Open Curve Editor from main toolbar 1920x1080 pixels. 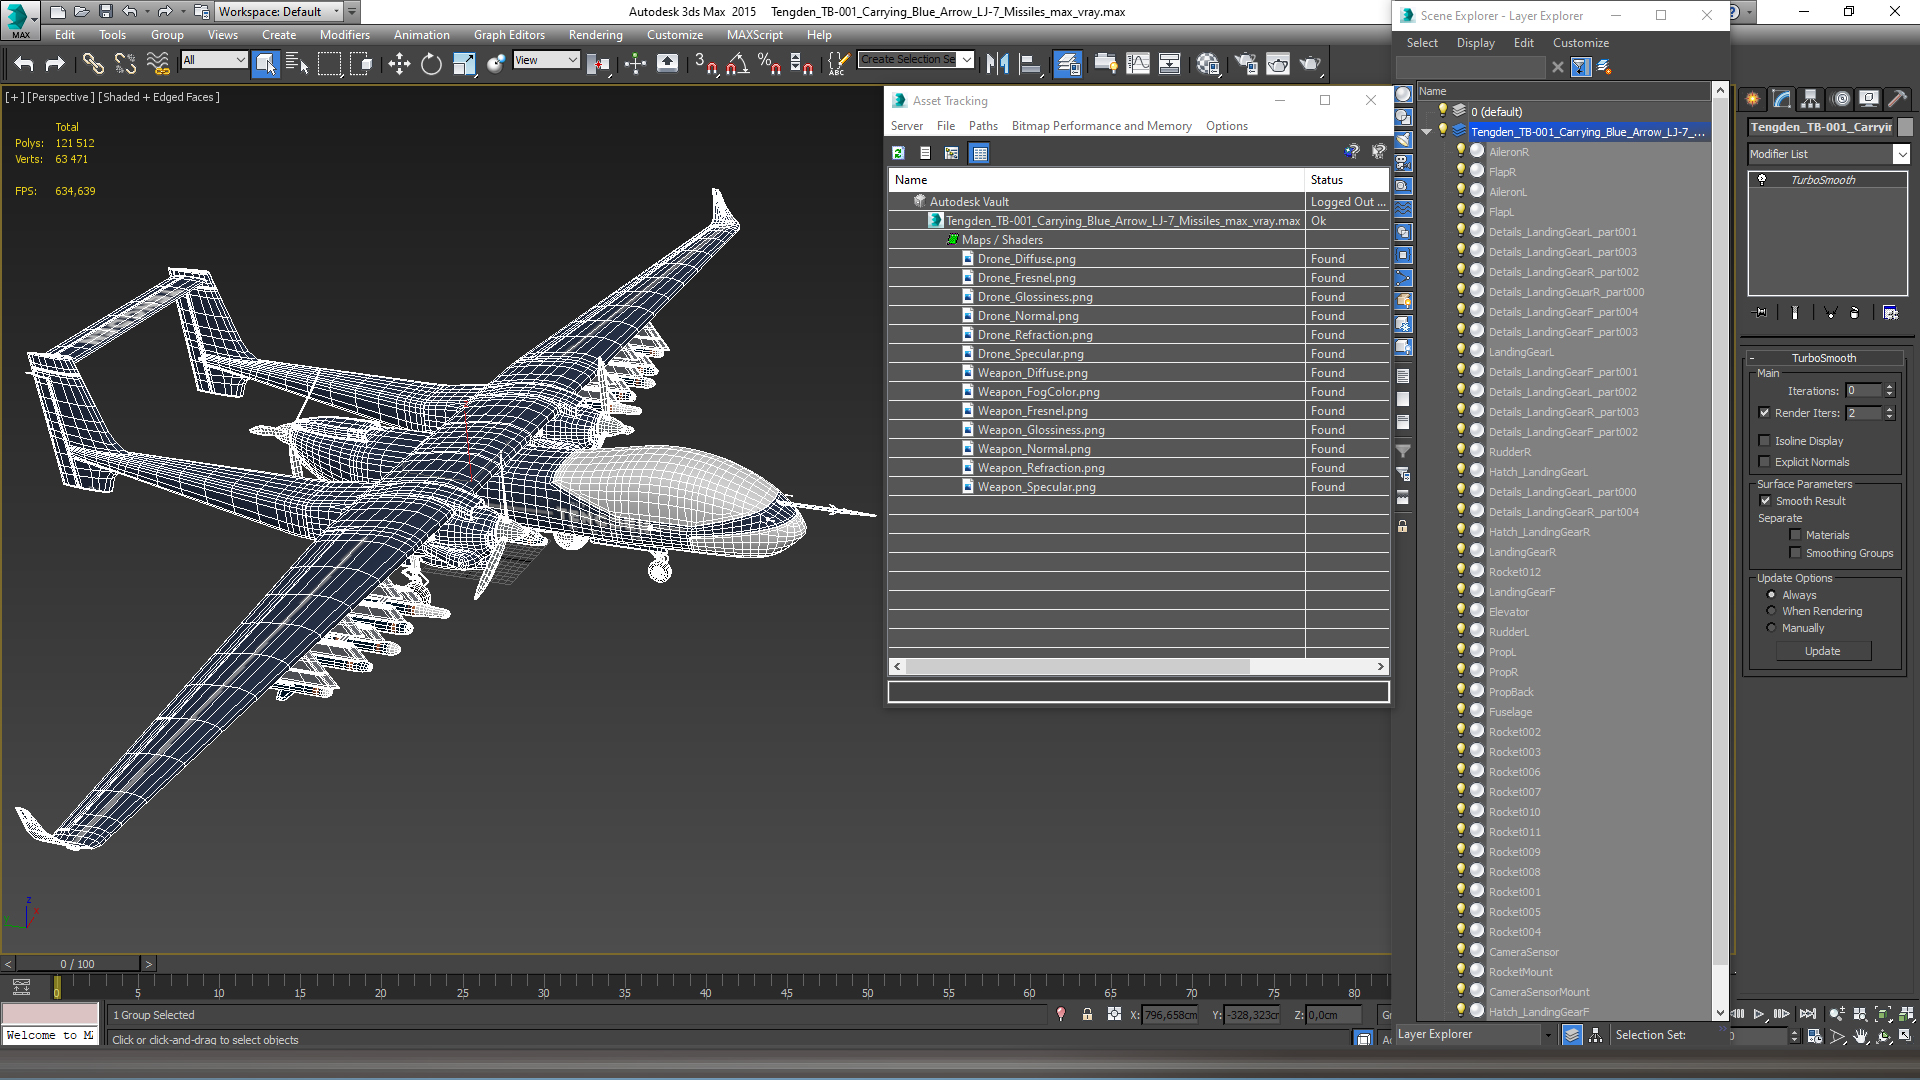(x=1138, y=64)
